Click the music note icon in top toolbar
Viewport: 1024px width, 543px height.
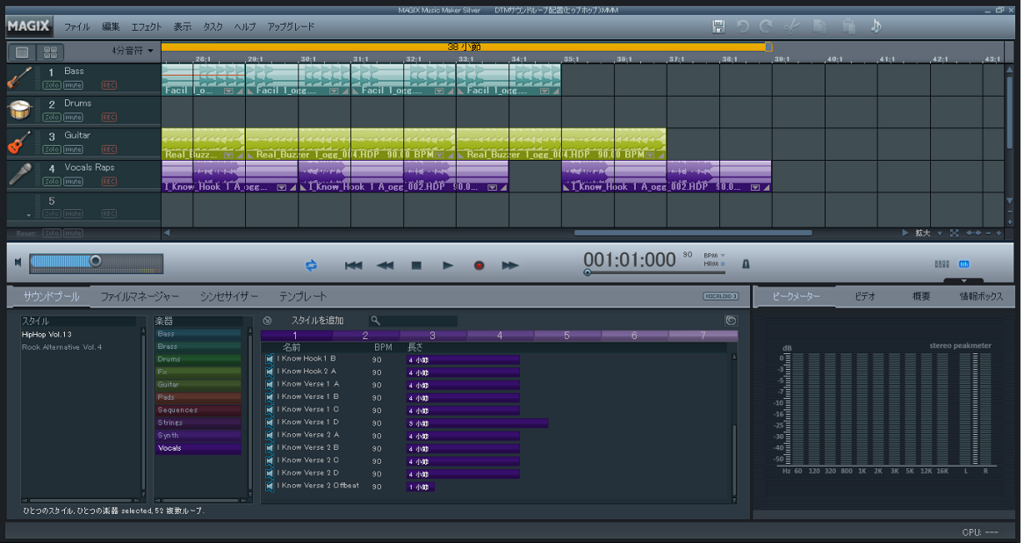[876, 26]
